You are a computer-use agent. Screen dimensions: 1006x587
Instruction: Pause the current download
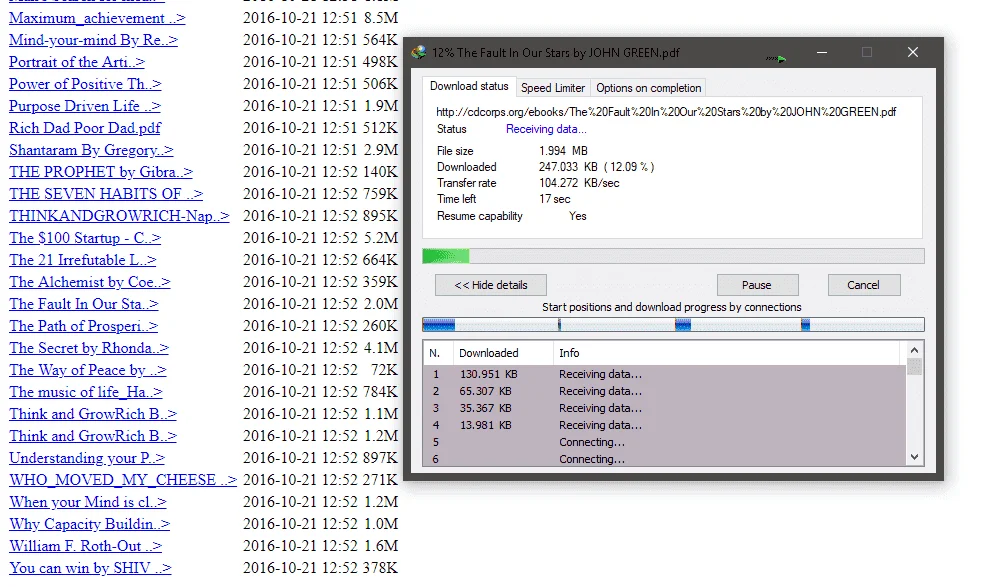757,285
